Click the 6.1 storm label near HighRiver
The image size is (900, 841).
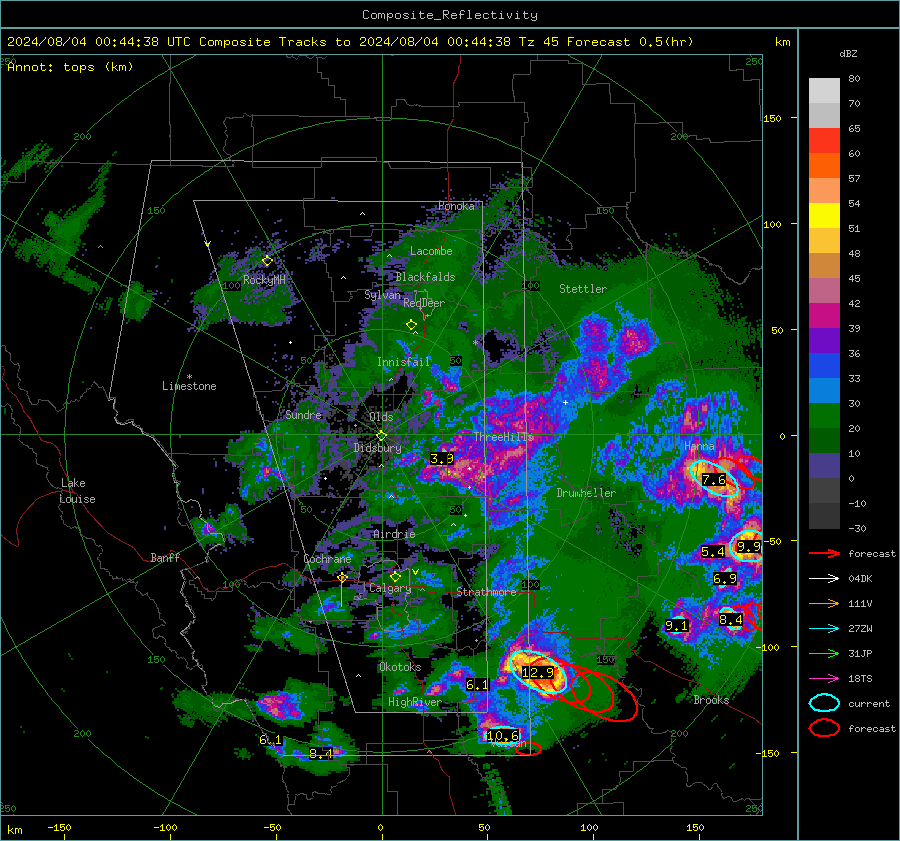[x=477, y=685]
